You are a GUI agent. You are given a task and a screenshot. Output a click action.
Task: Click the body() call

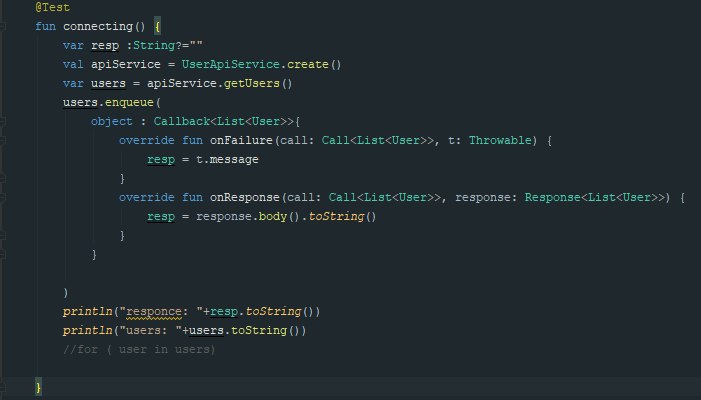(x=279, y=217)
